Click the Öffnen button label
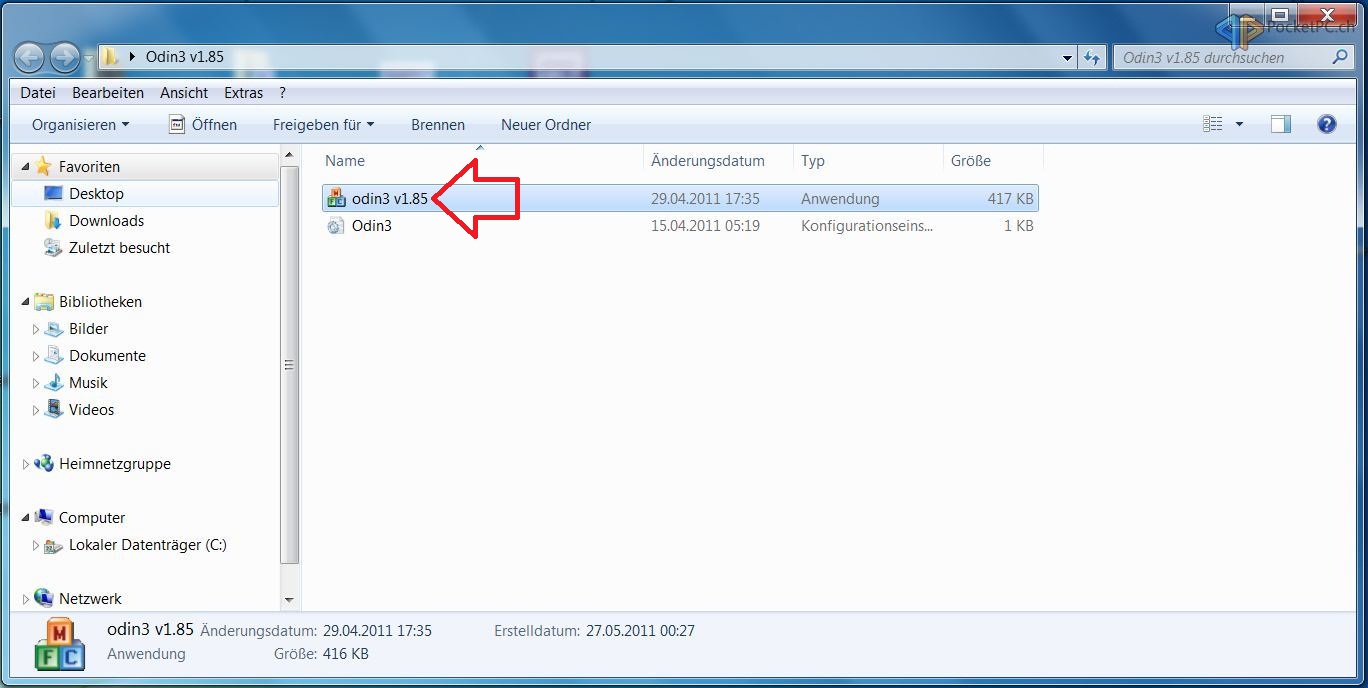1368x688 pixels. [214, 125]
